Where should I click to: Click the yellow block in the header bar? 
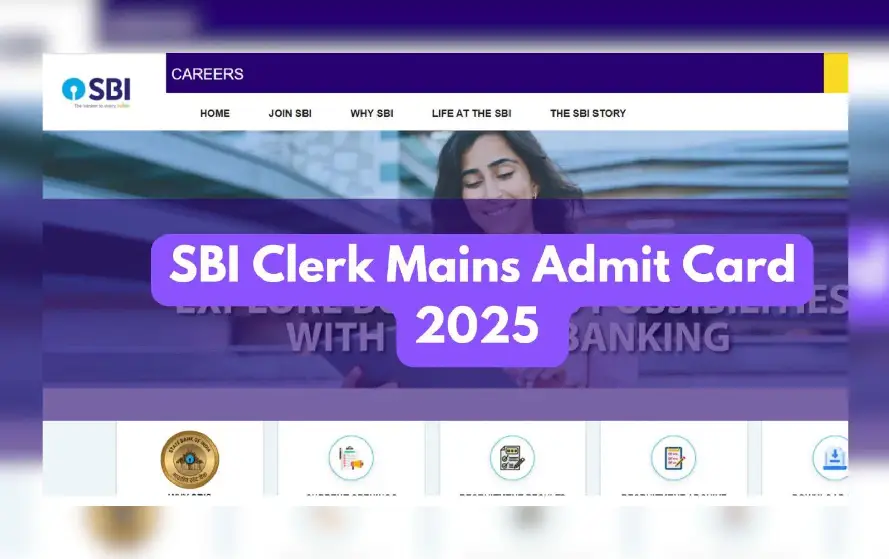click(x=836, y=73)
